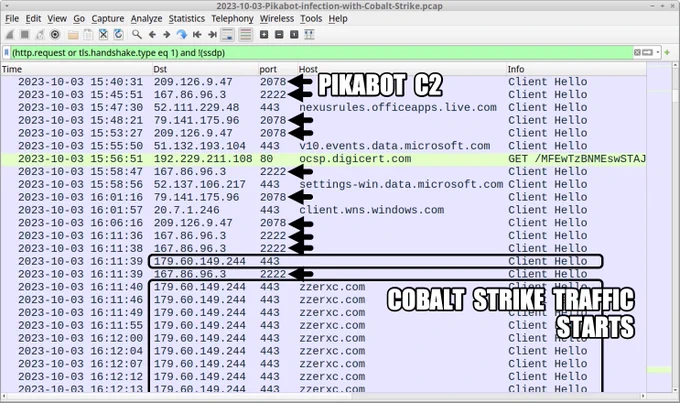
Task: Add a display filter button with plus
Action: [667, 52]
